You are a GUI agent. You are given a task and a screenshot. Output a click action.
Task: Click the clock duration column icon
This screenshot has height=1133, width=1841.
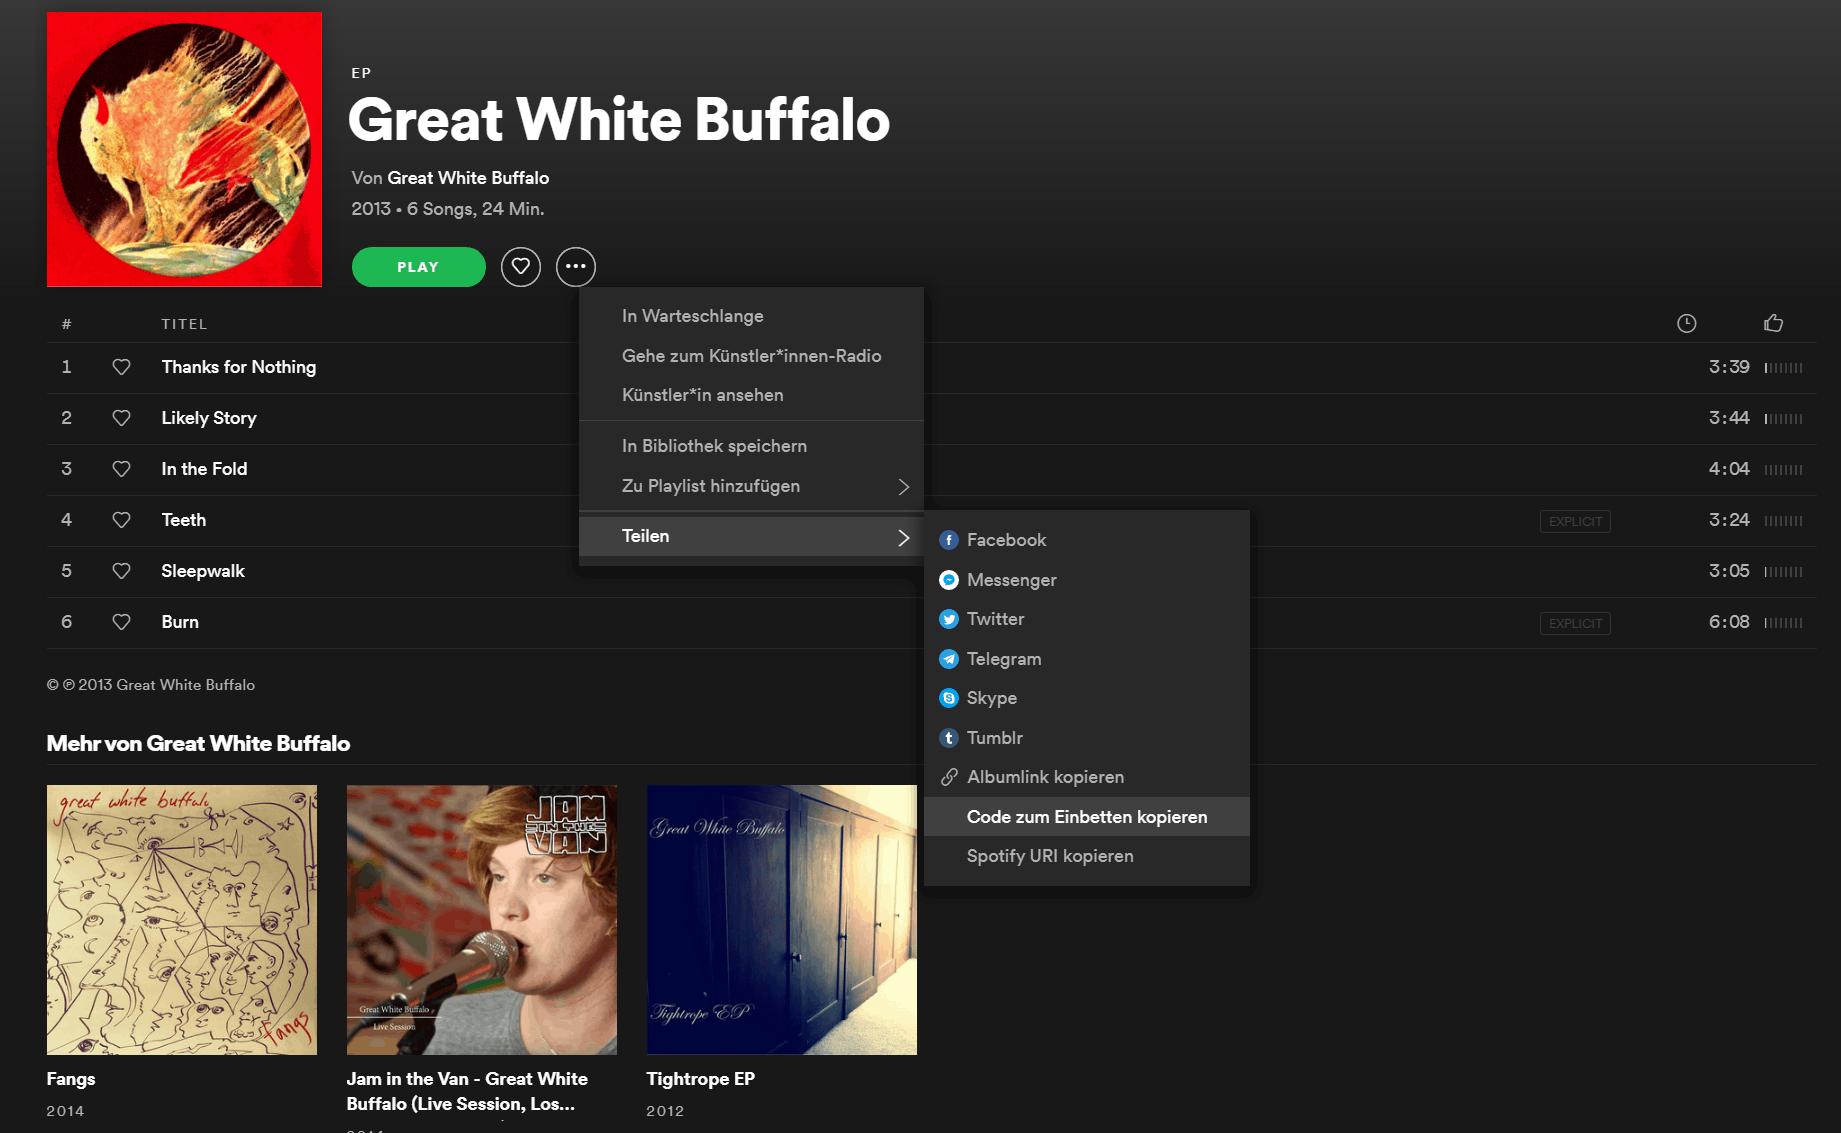(x=1686, y=323)
